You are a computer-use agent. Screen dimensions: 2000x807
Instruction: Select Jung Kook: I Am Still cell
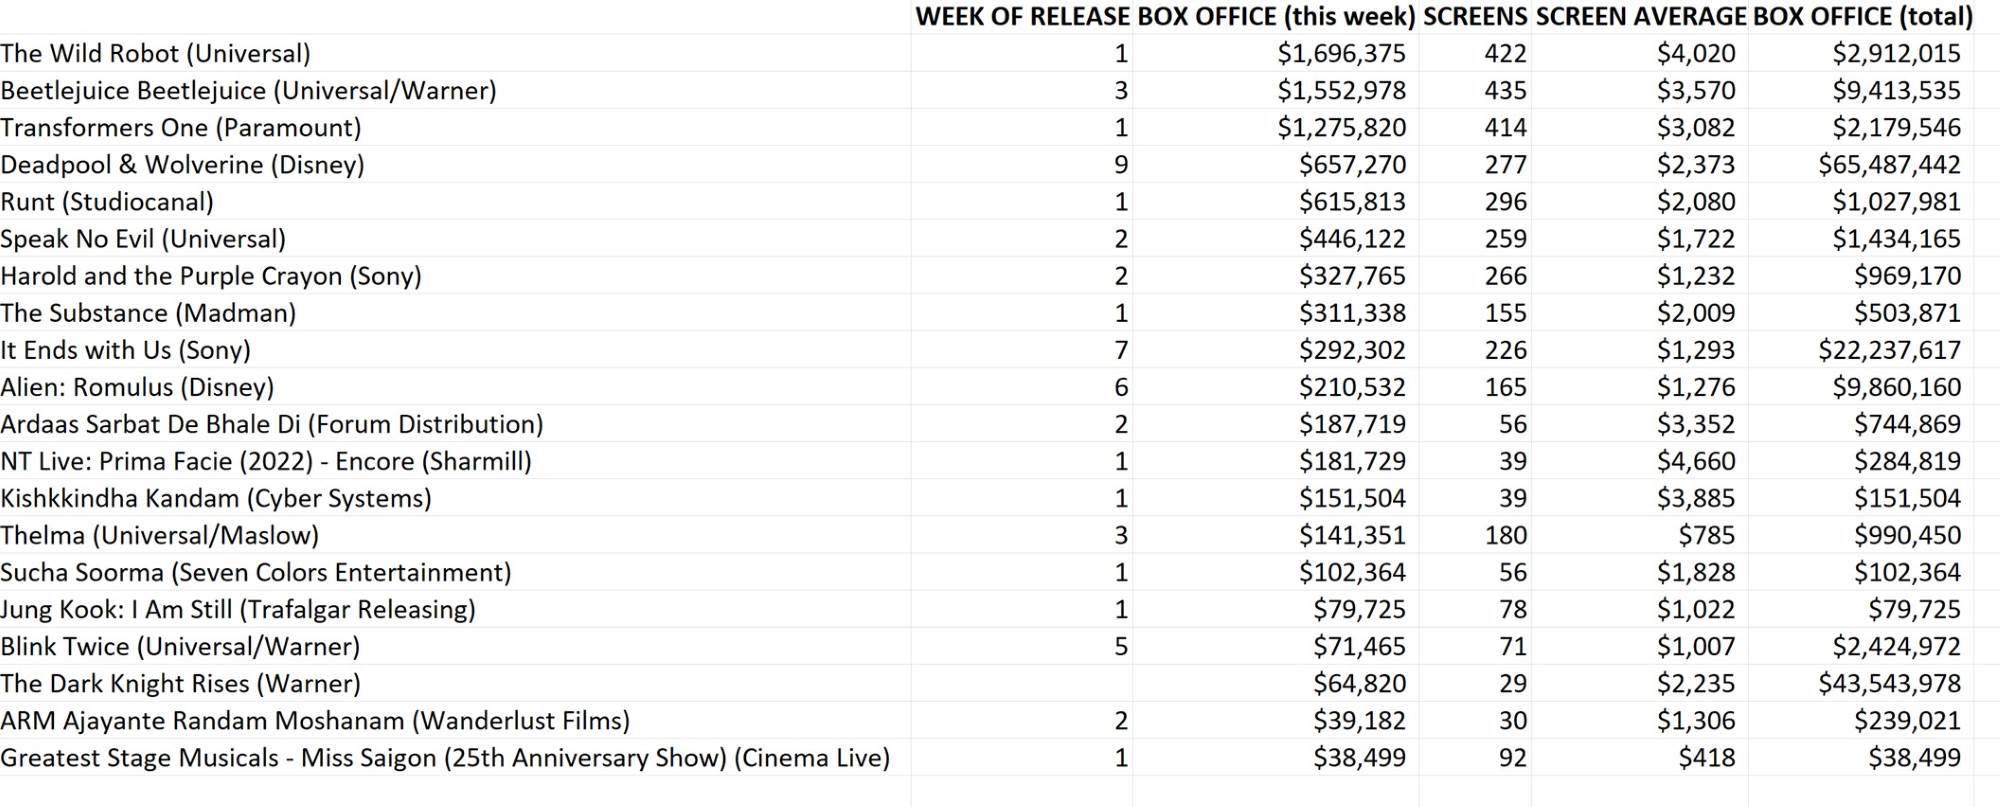pos(238,609)
